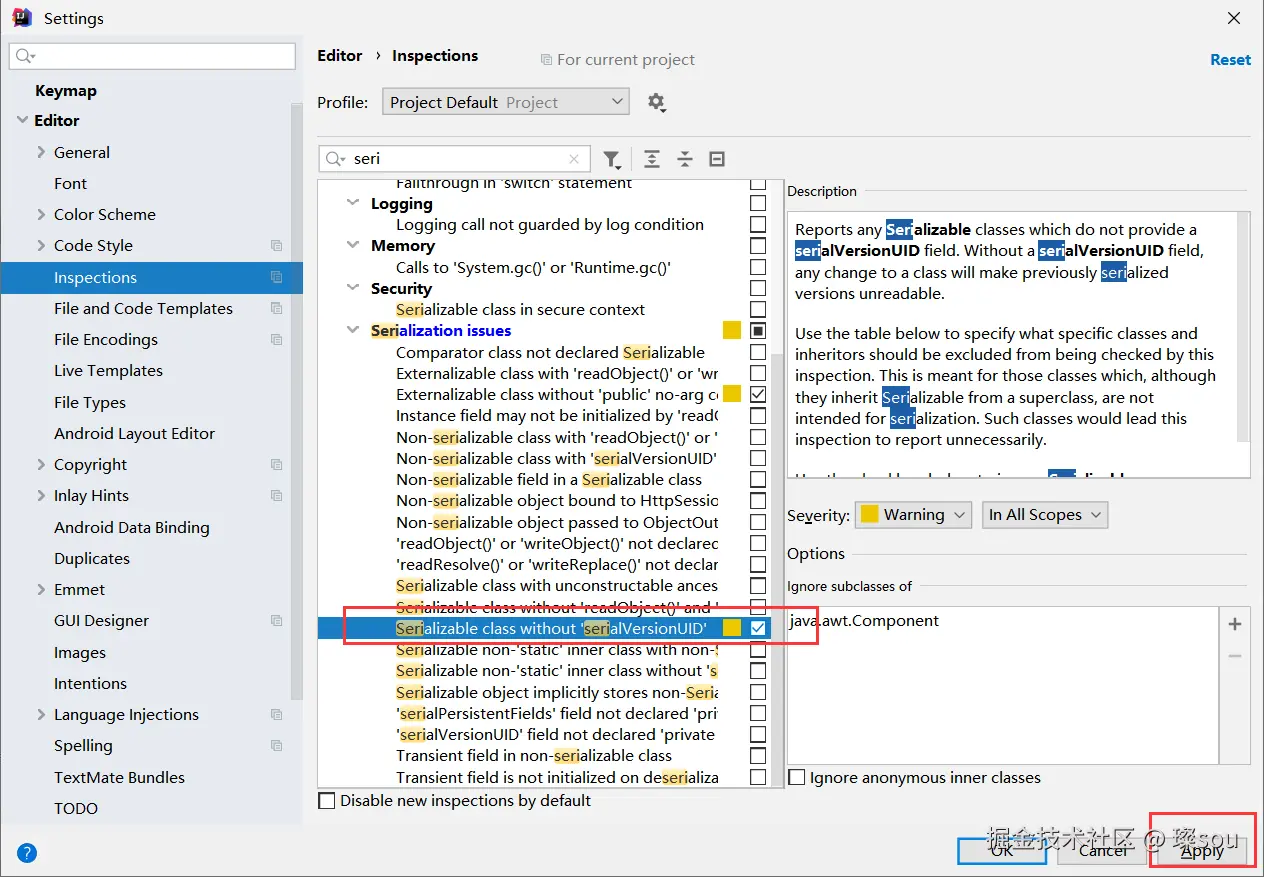Click yellow swatch on Externalizable class row
Viewport: 1264px width, 877px height.
point(732,394)
